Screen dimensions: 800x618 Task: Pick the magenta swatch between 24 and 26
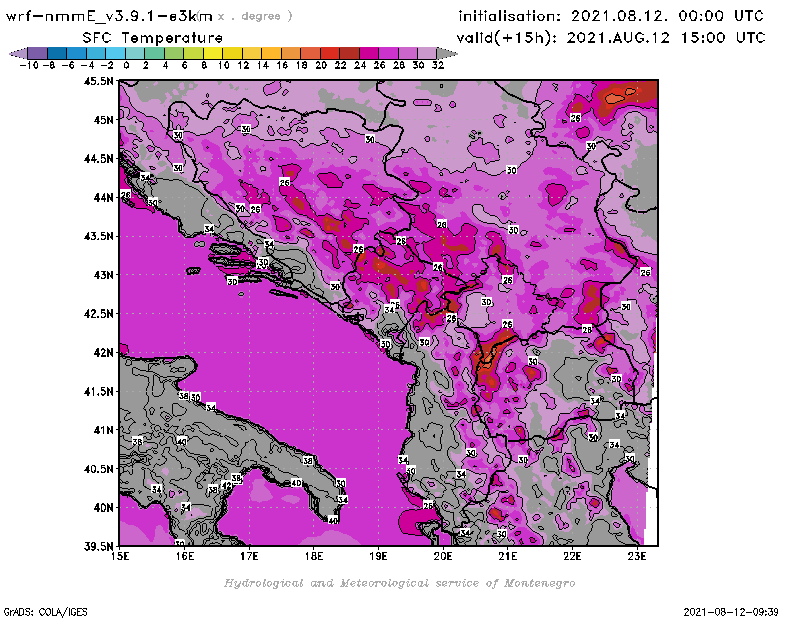pos(368,53)
